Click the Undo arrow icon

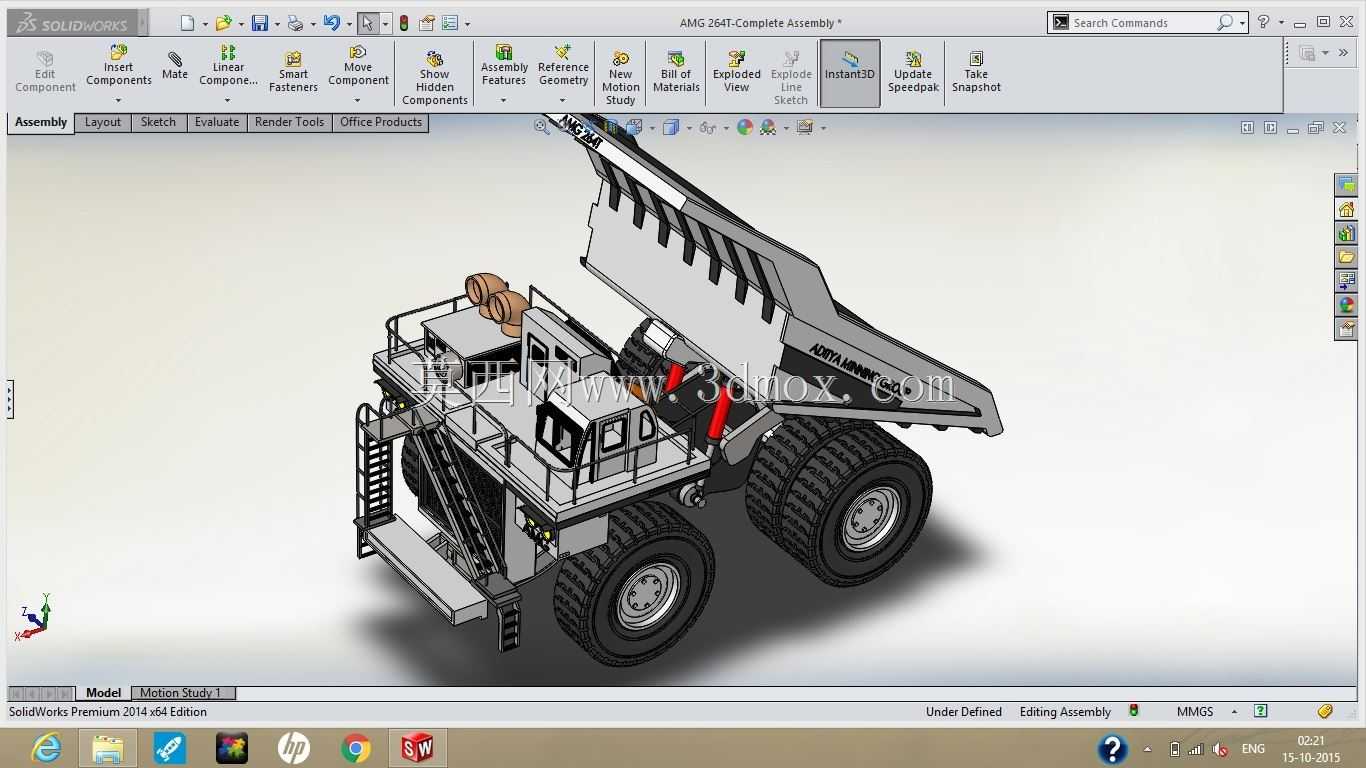[x=331, y=23]
